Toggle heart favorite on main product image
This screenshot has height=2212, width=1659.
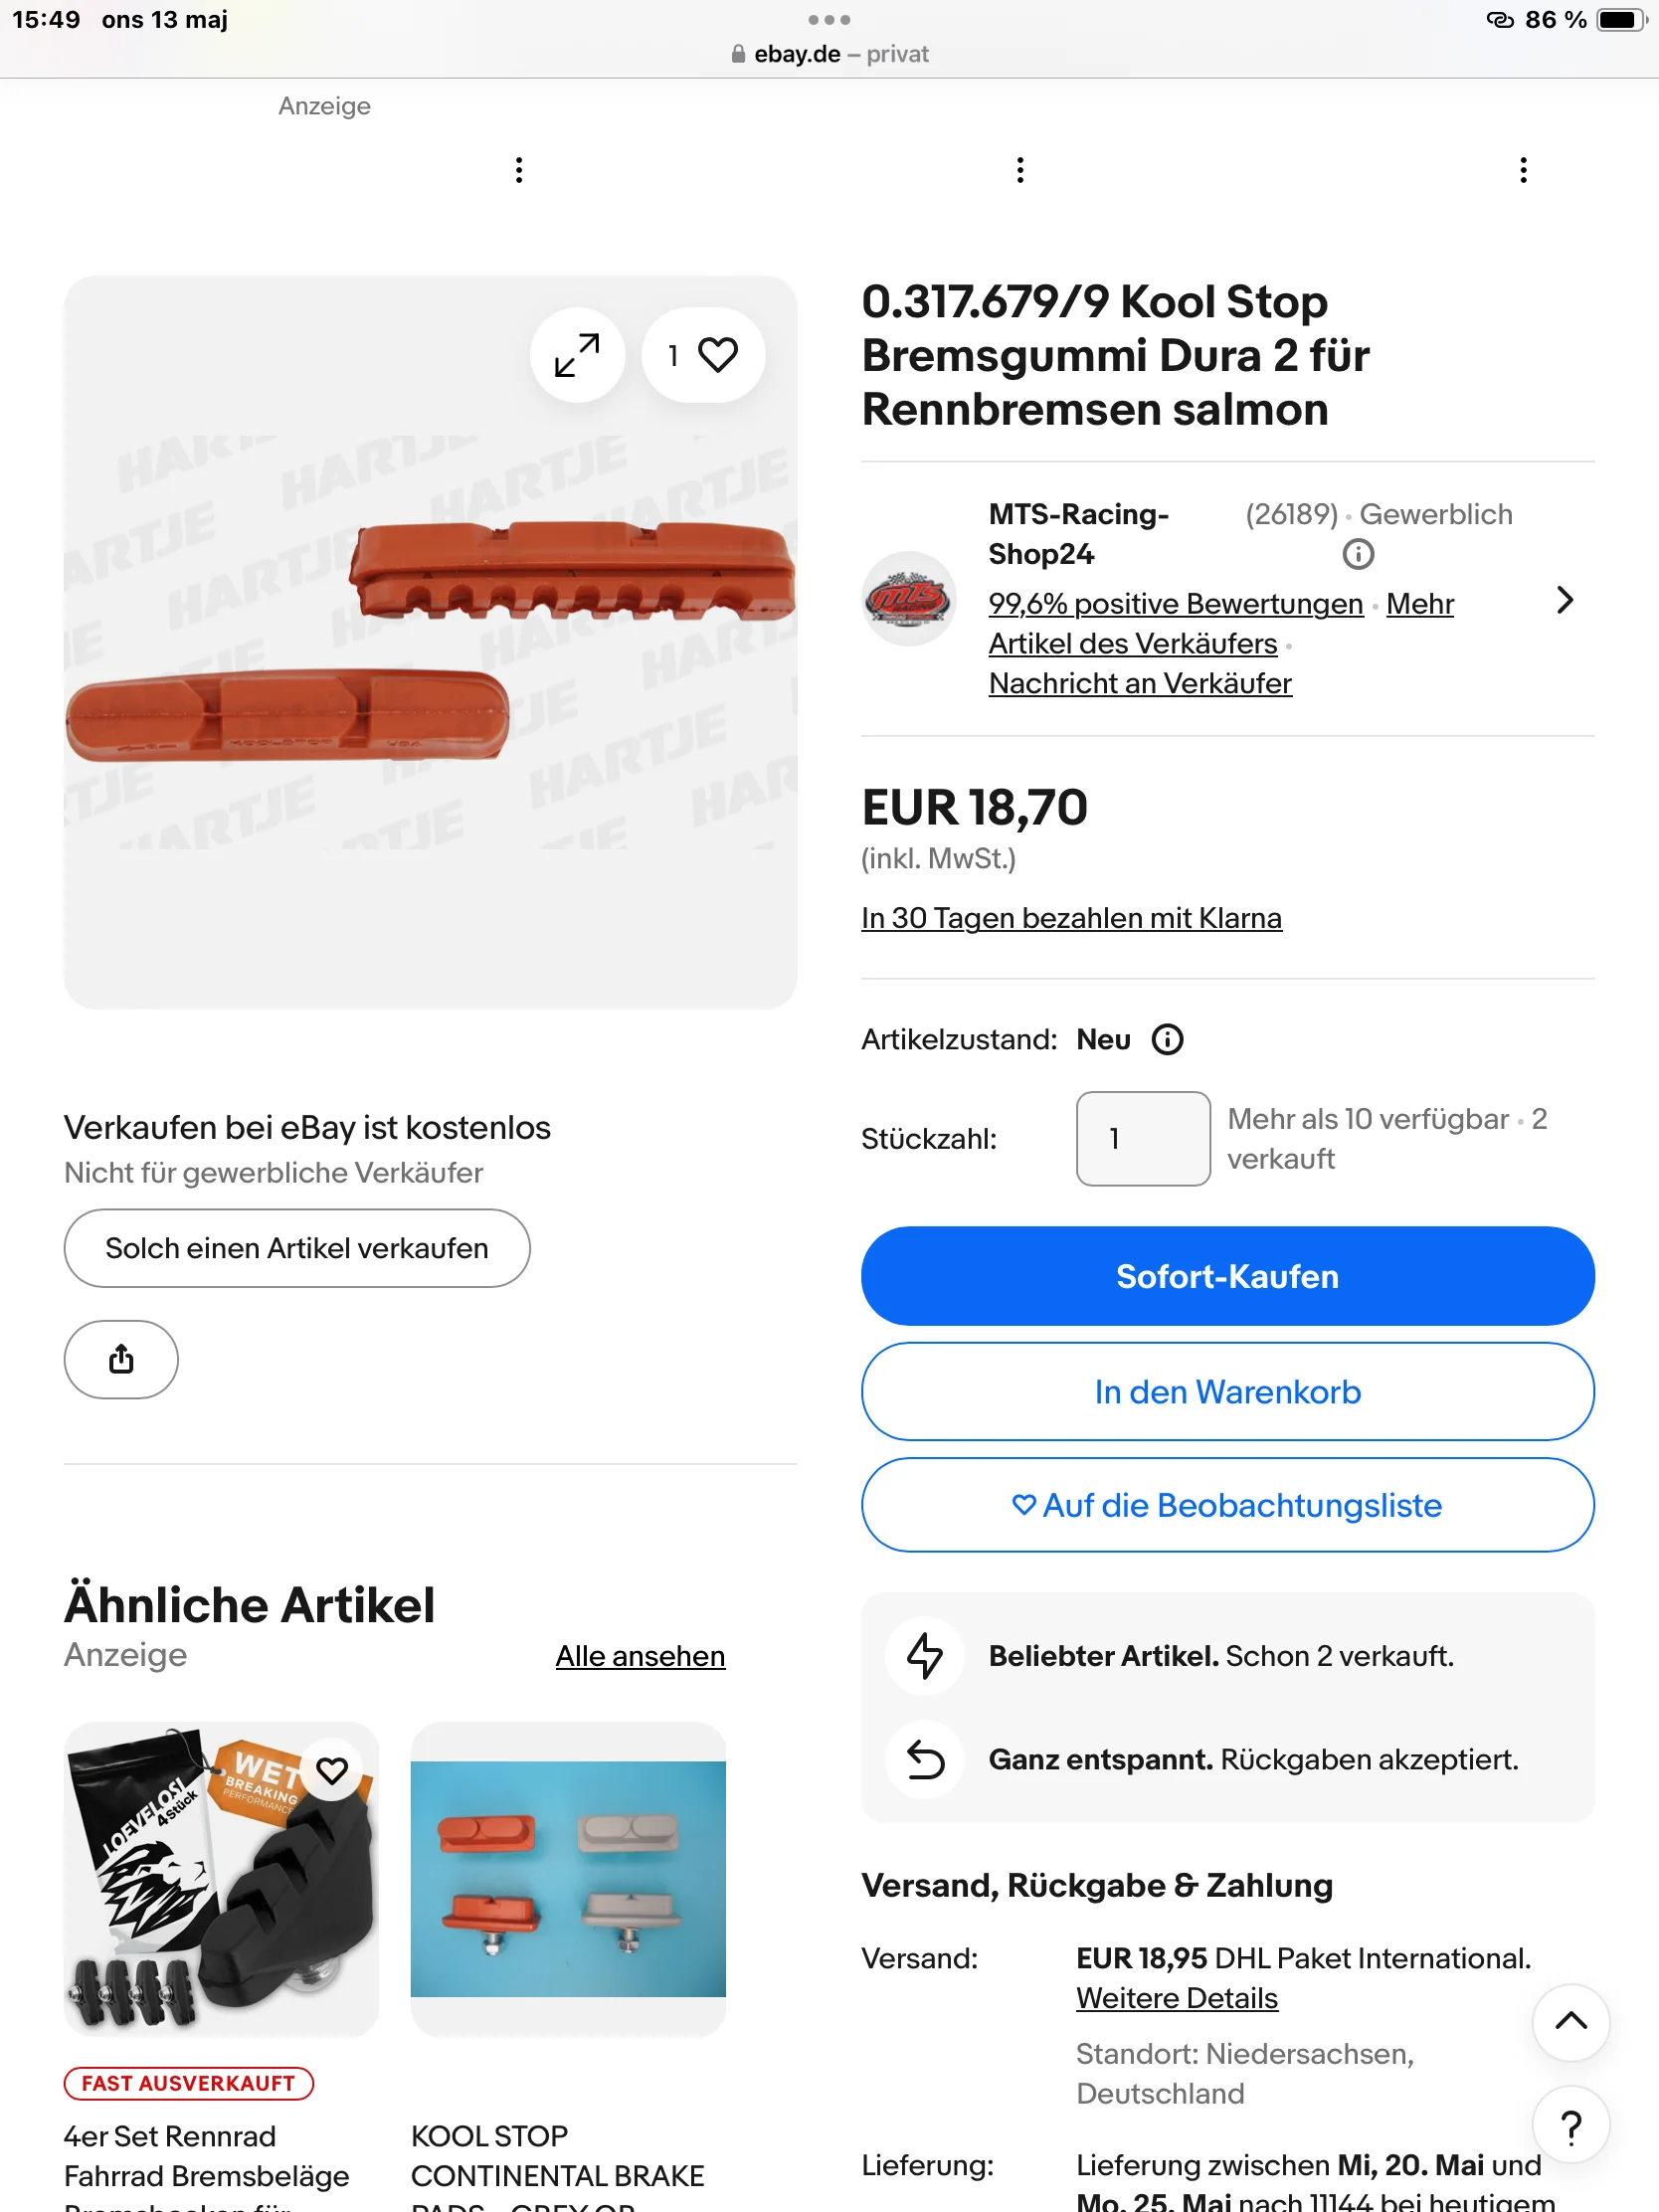click(x=703, y=355)
